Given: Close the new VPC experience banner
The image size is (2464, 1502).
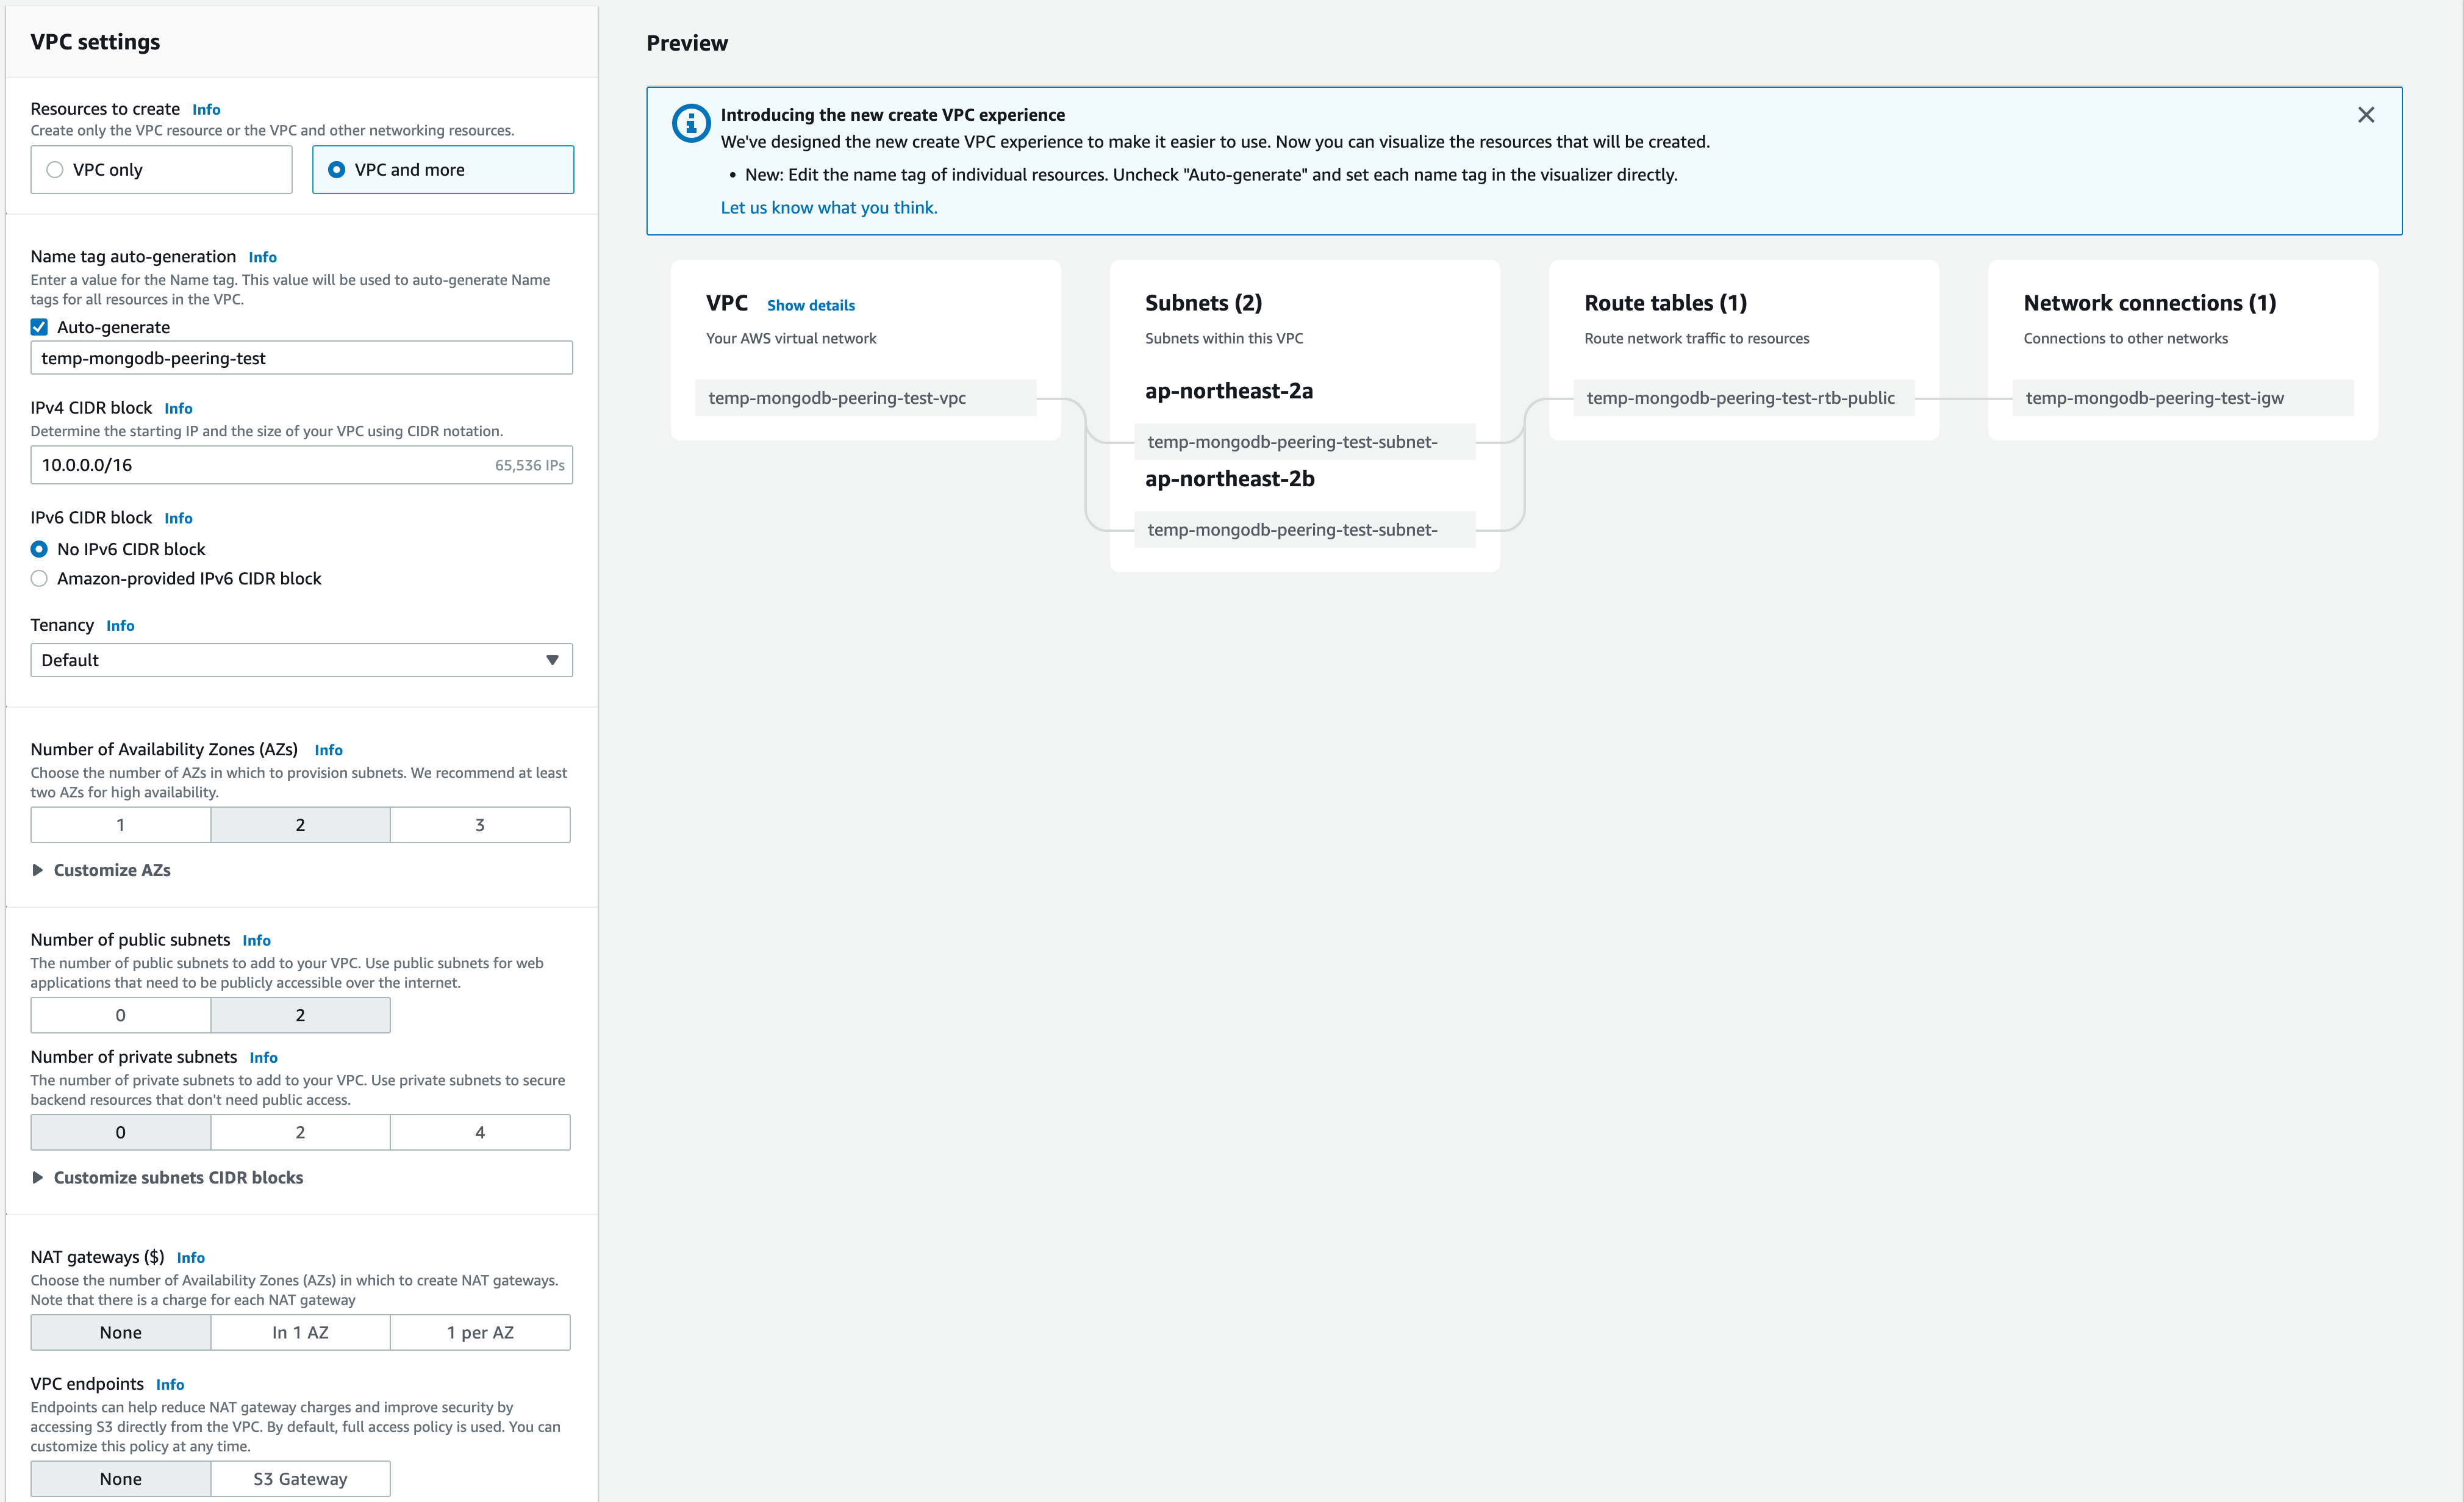Looking at the screenshot, I should (2365, 115).
